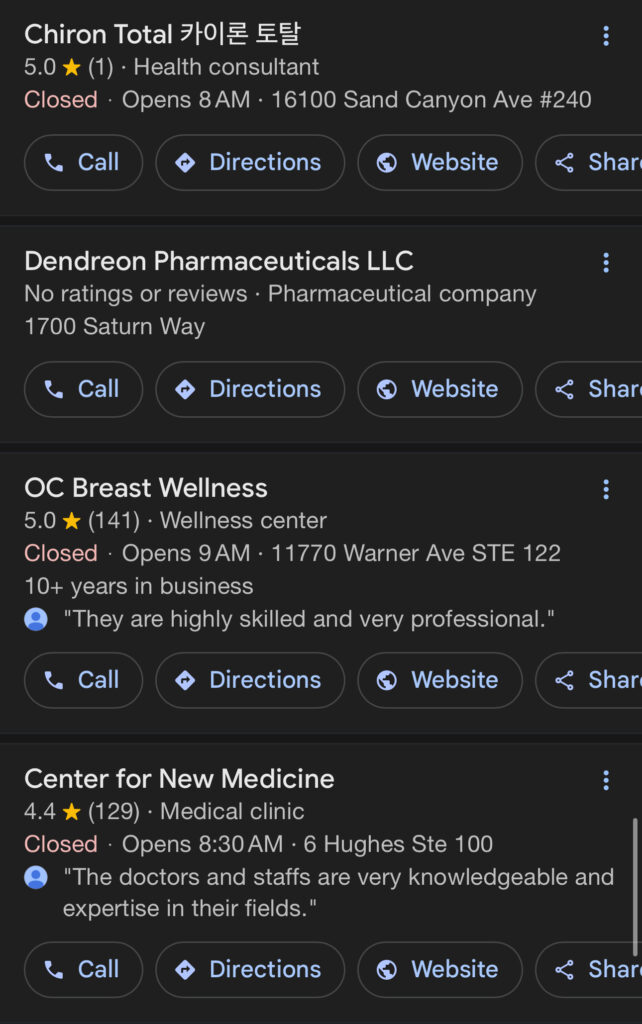Tap directions icon for Dendreon Pharmaceuticals
642x1024 pixels.
point(185,390)
